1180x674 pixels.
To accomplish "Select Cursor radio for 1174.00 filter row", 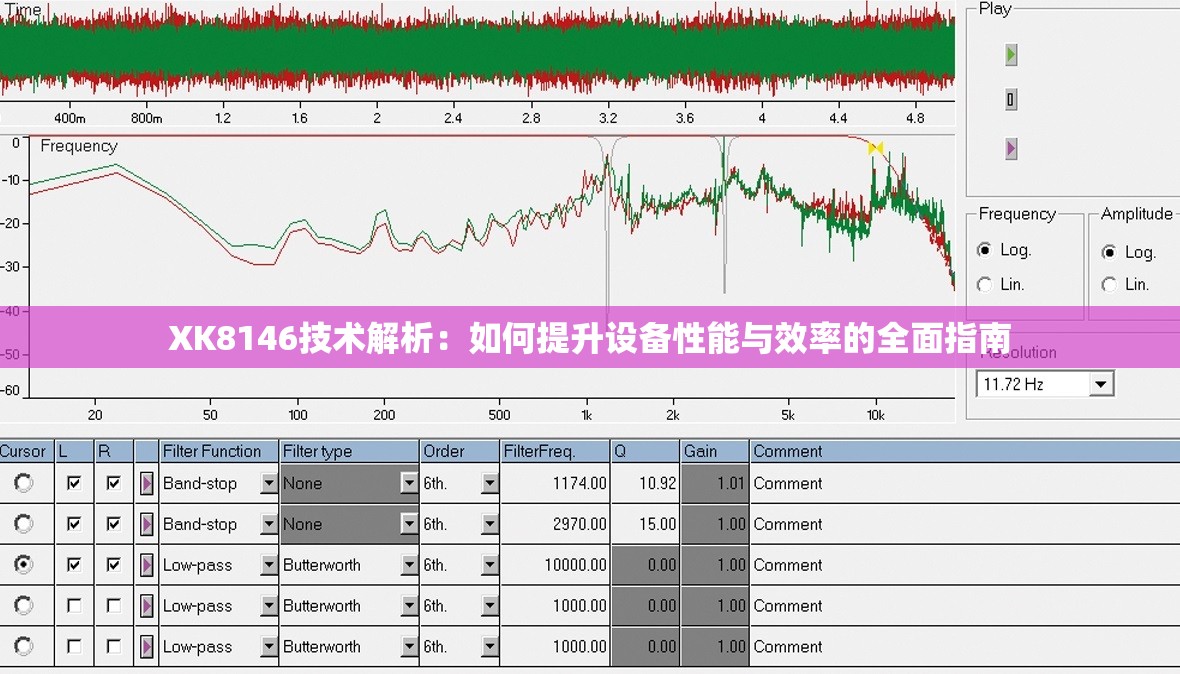I will (x=23, y=483).
